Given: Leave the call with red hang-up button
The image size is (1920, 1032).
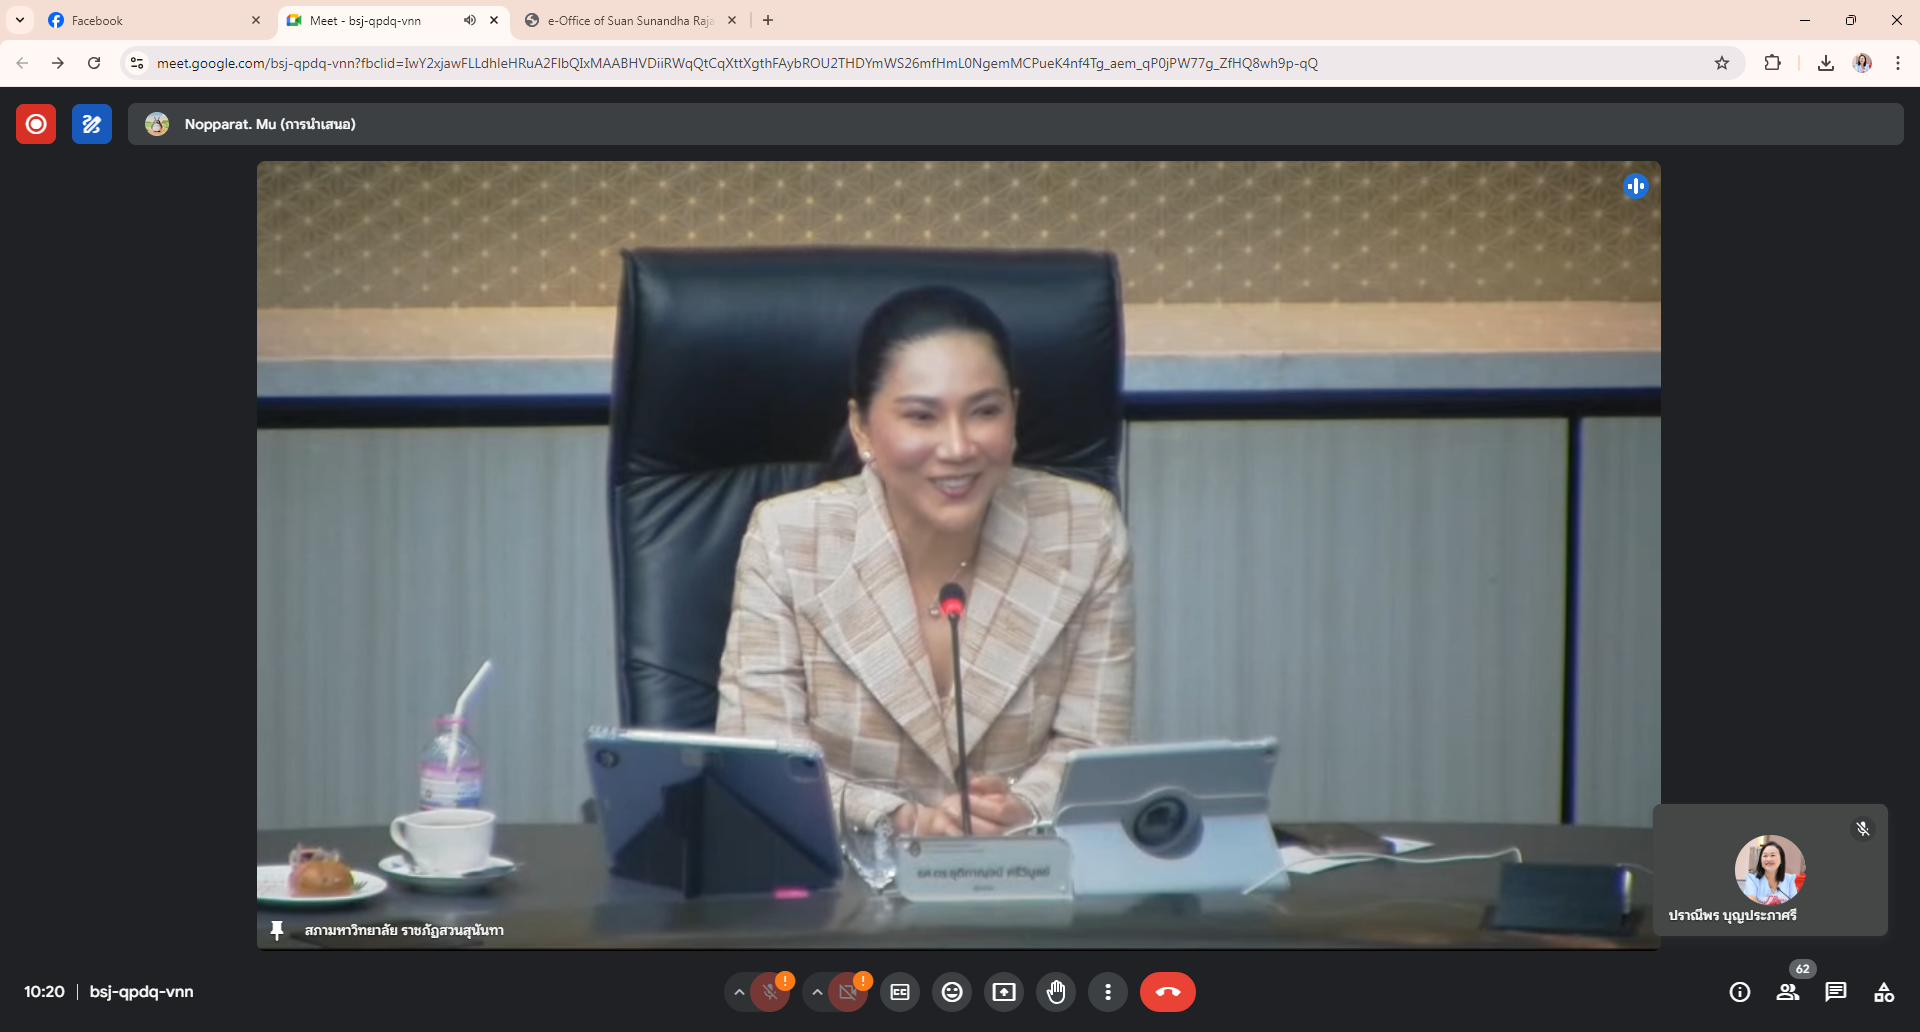Looking at the screenshot, I should point(1167,992).
